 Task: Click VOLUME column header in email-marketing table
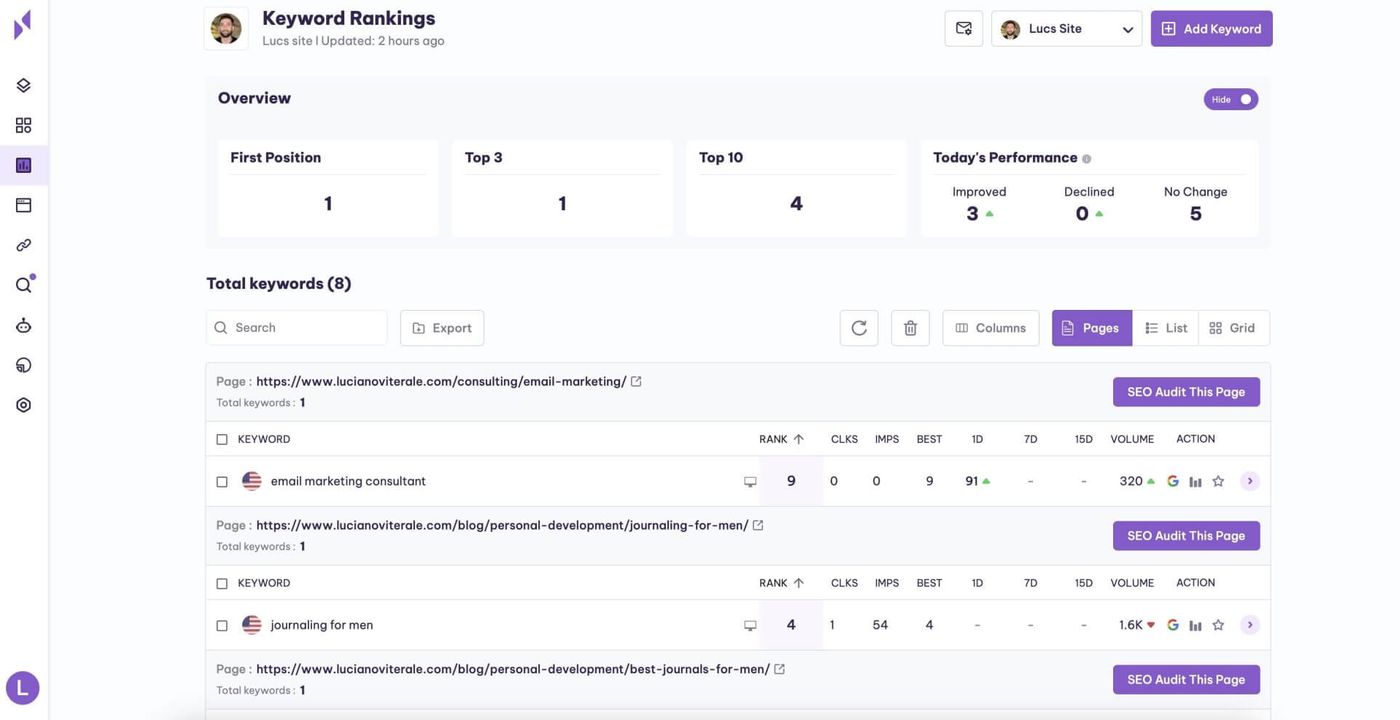(1132, 440)
